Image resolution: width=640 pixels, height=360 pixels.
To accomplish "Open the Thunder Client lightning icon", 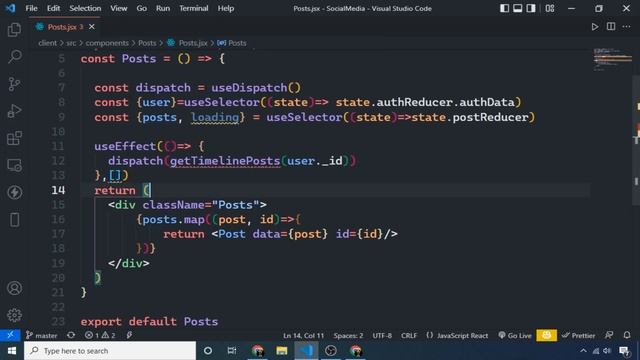I will [x=14, y=192].
